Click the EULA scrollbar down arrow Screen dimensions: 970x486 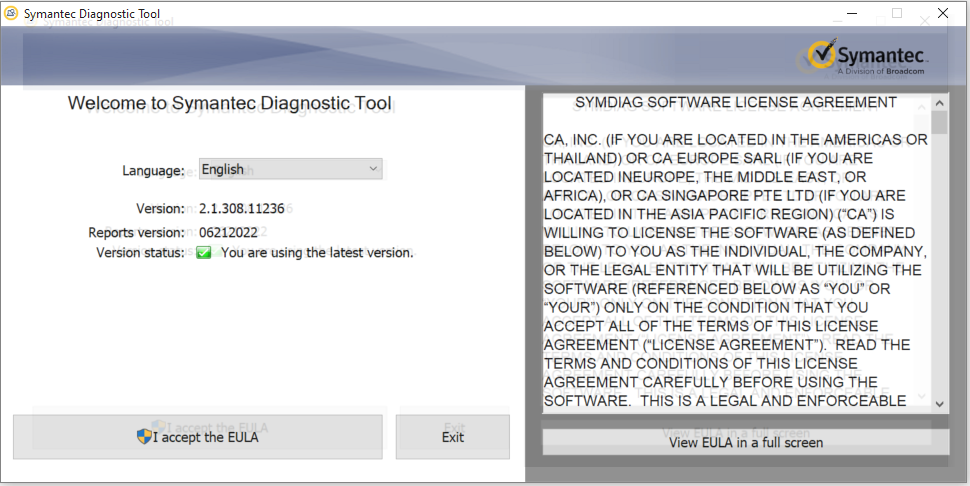click(x=940, y=404)
